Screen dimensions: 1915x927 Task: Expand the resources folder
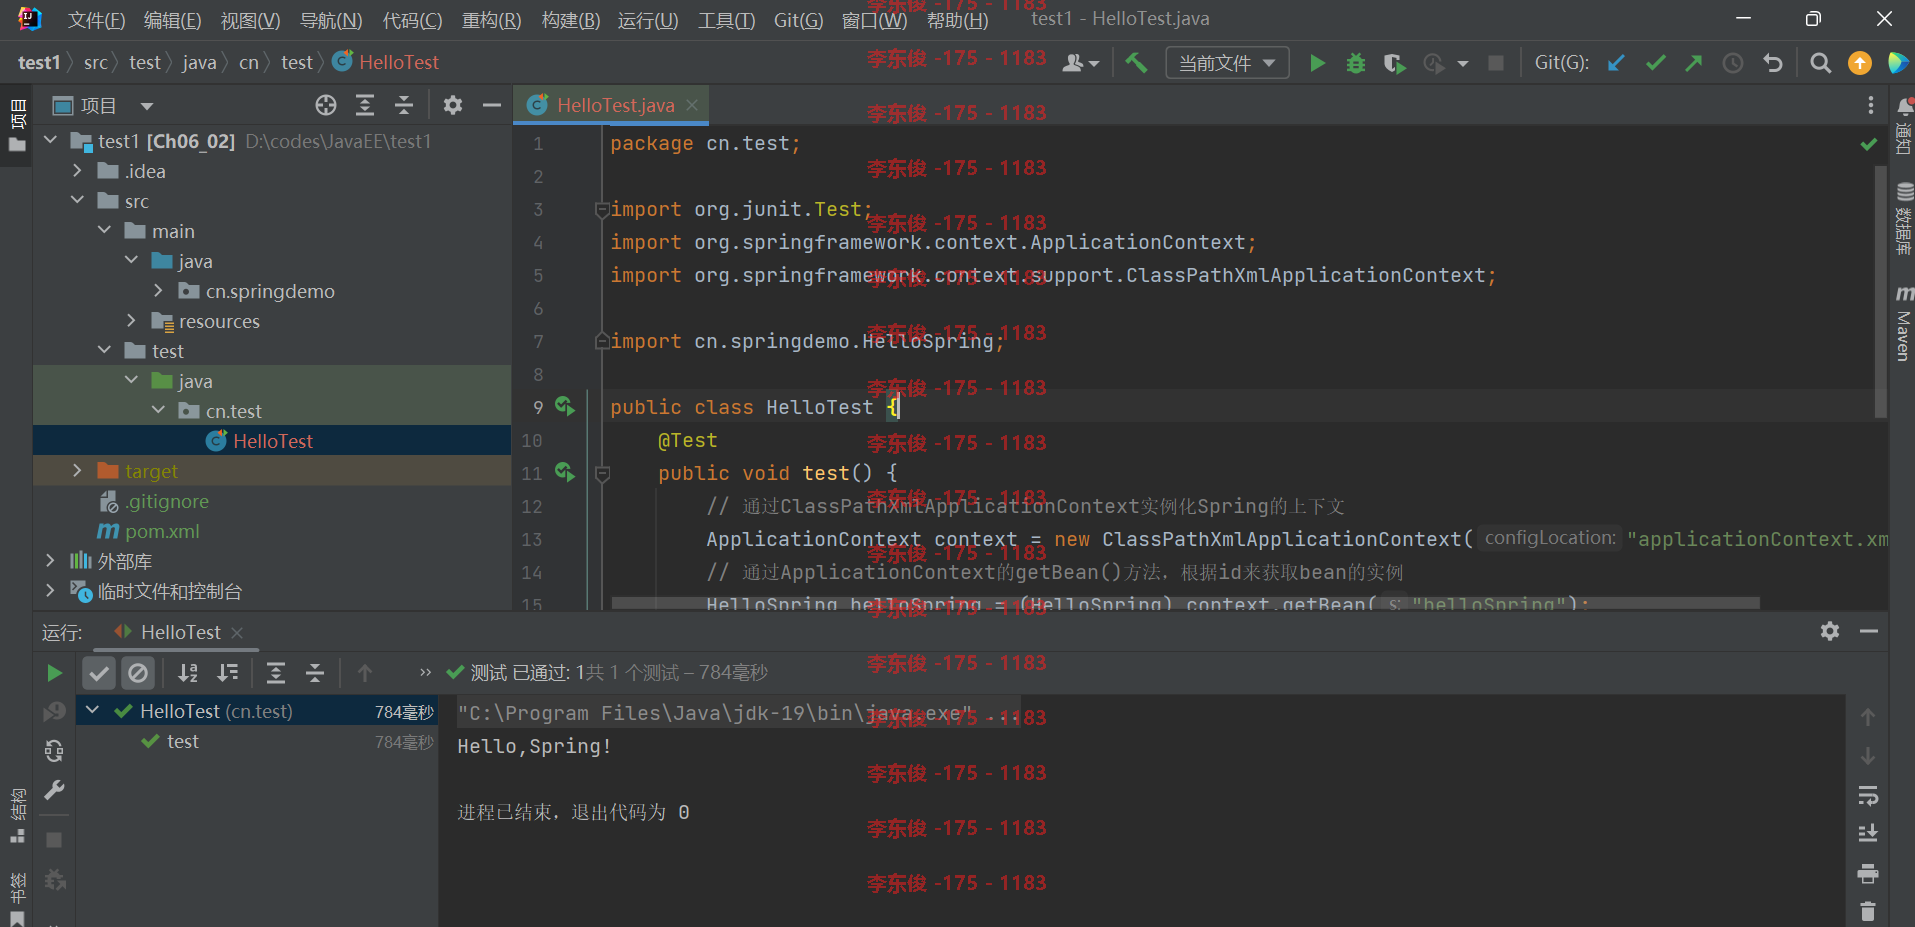pyautogui.click(x=131, y=321)
